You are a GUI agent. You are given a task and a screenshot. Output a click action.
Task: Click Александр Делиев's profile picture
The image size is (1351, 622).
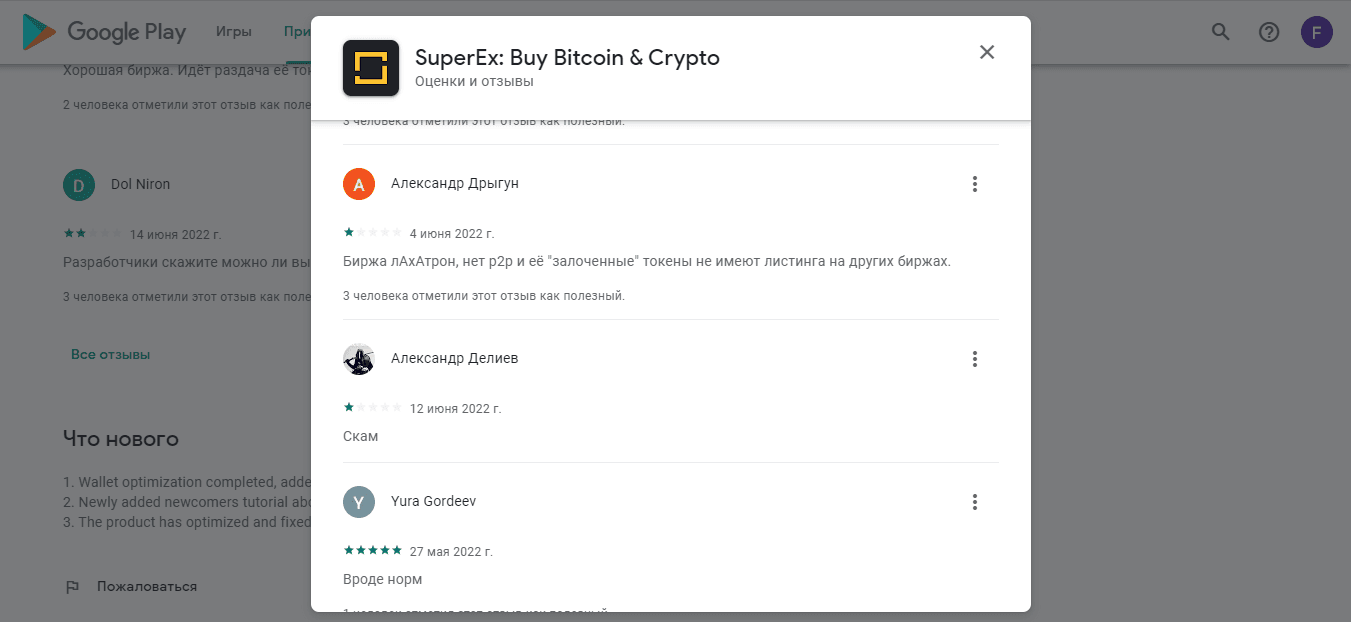359,359
